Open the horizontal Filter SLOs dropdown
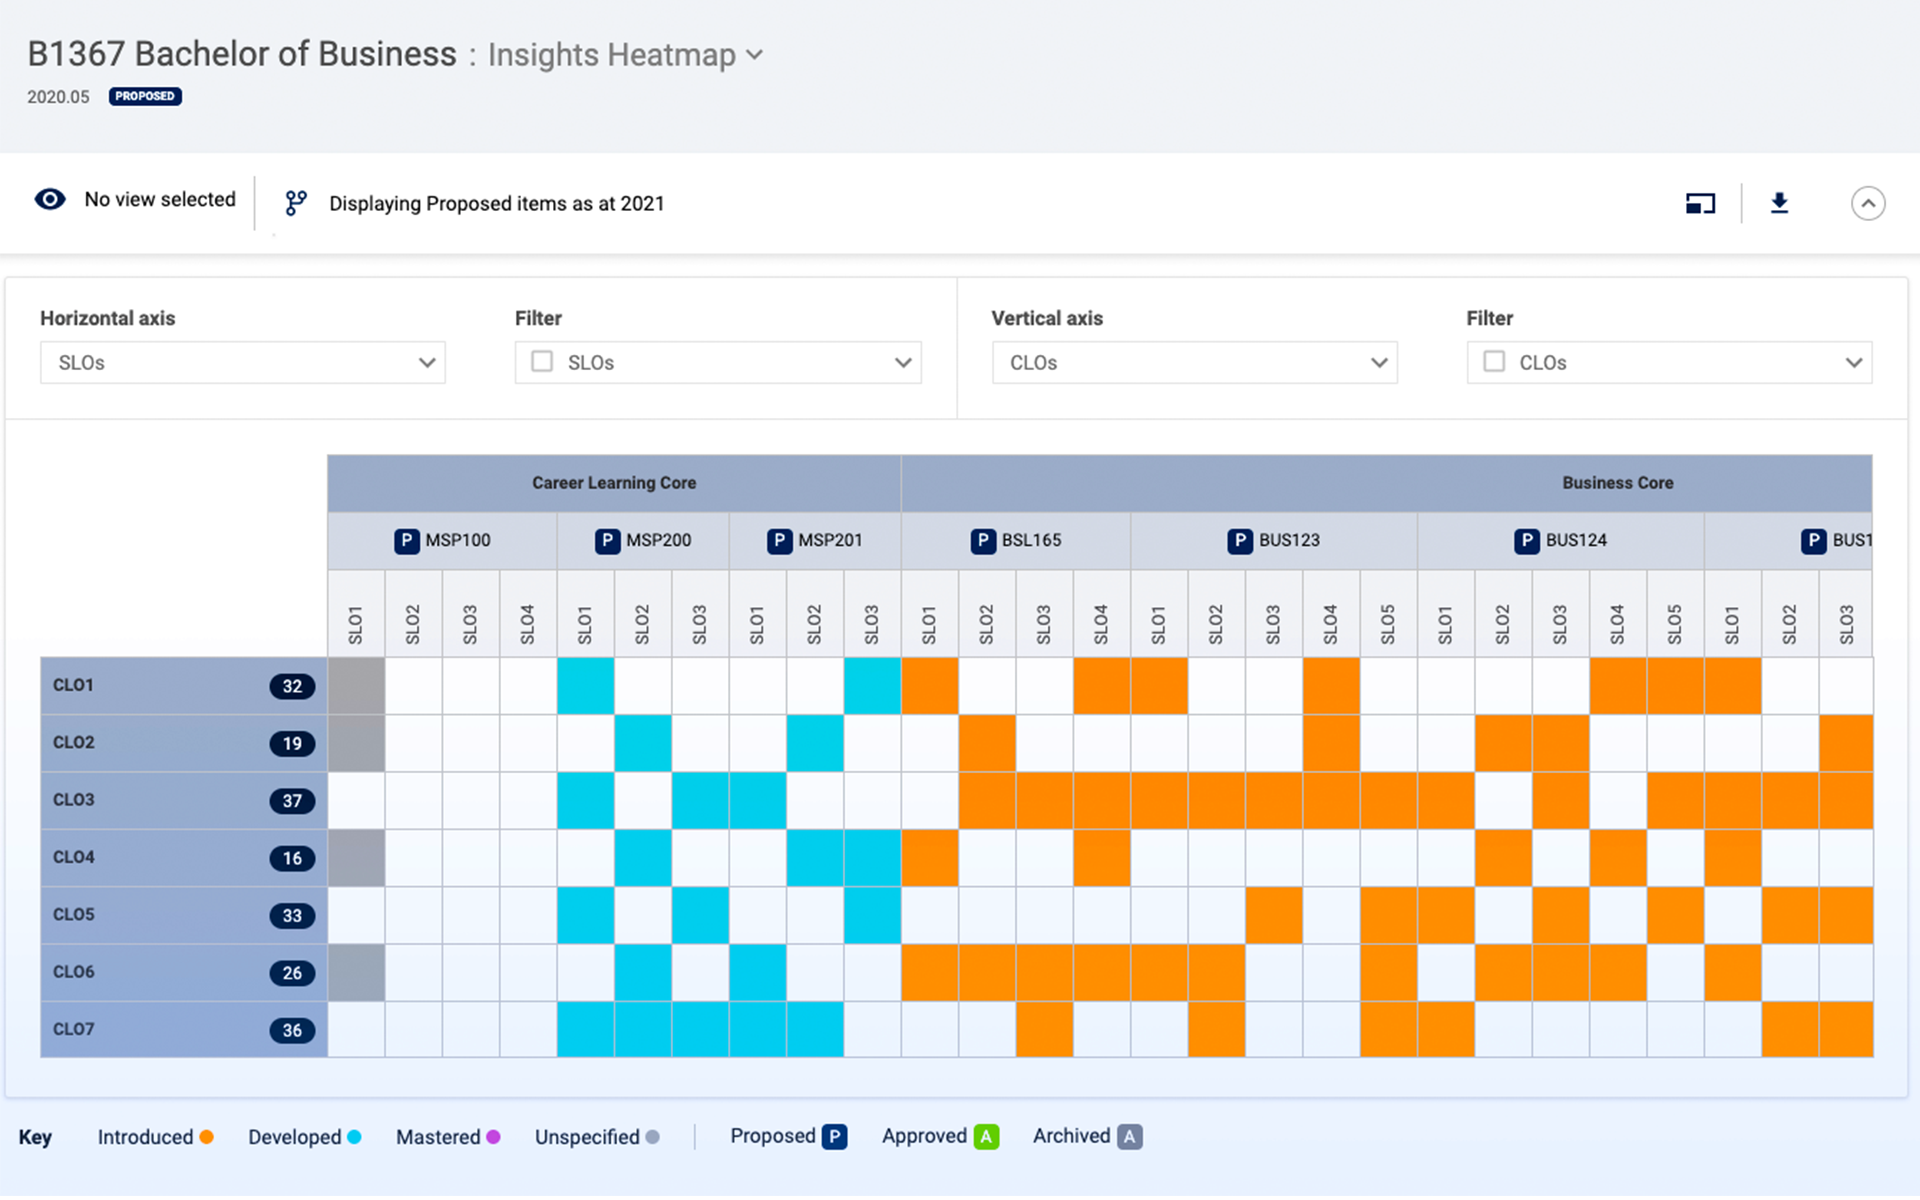Image resolution: width=1920 pixels, height=1200 pixels. [x=718, y=363]
